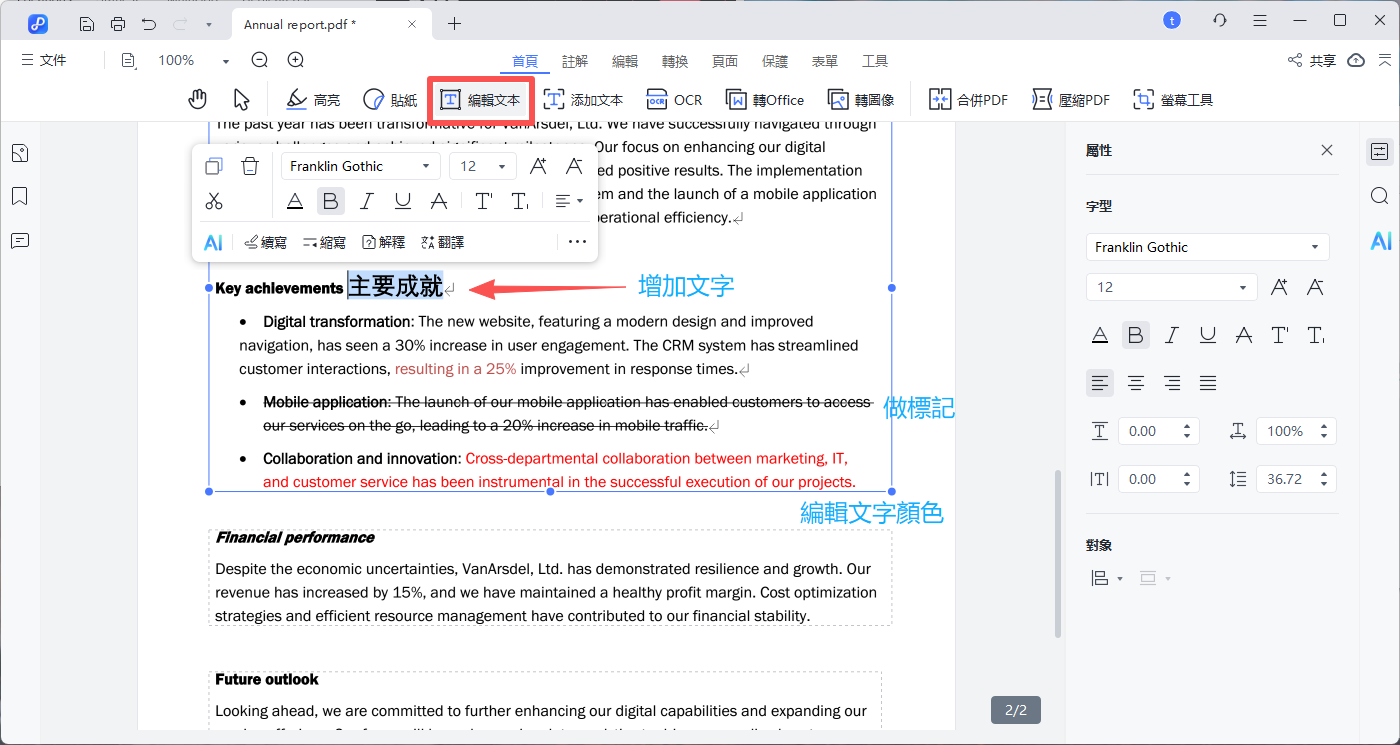This screenshot has width=1400, height=745.
Task: Open the 文件 menu
Action: point(43,60)
